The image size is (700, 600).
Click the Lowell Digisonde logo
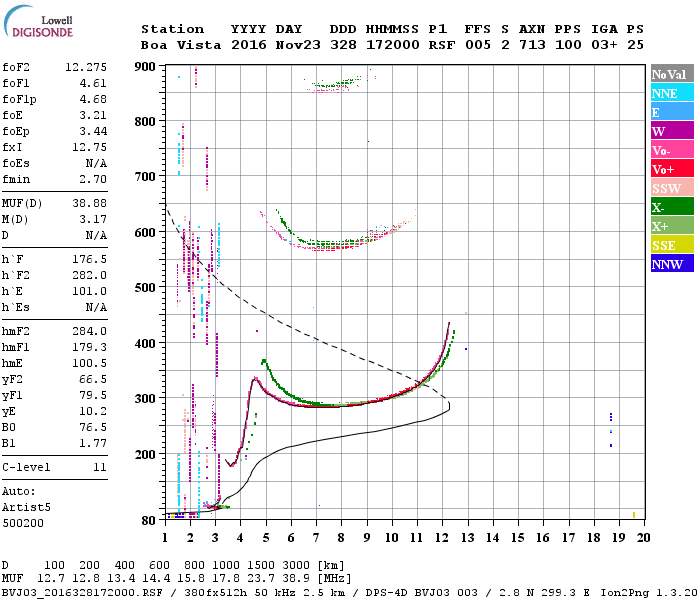coord(38,21)
